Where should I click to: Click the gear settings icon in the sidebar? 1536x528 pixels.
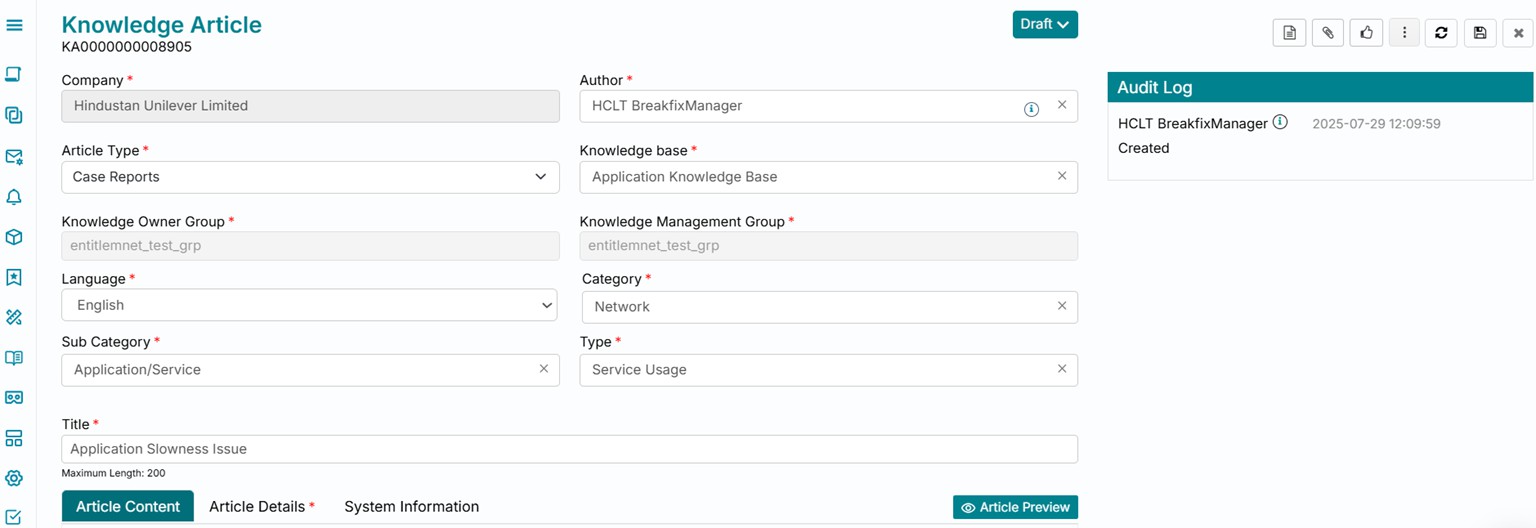(14, 478)
